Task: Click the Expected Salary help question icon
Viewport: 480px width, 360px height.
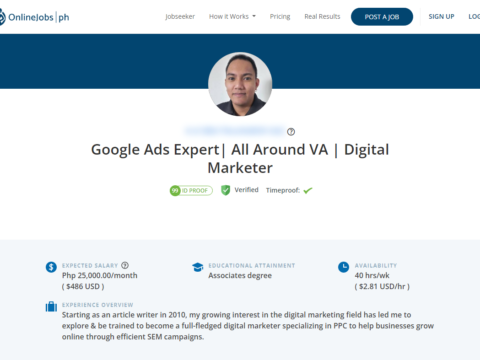Action: (125, 265)
